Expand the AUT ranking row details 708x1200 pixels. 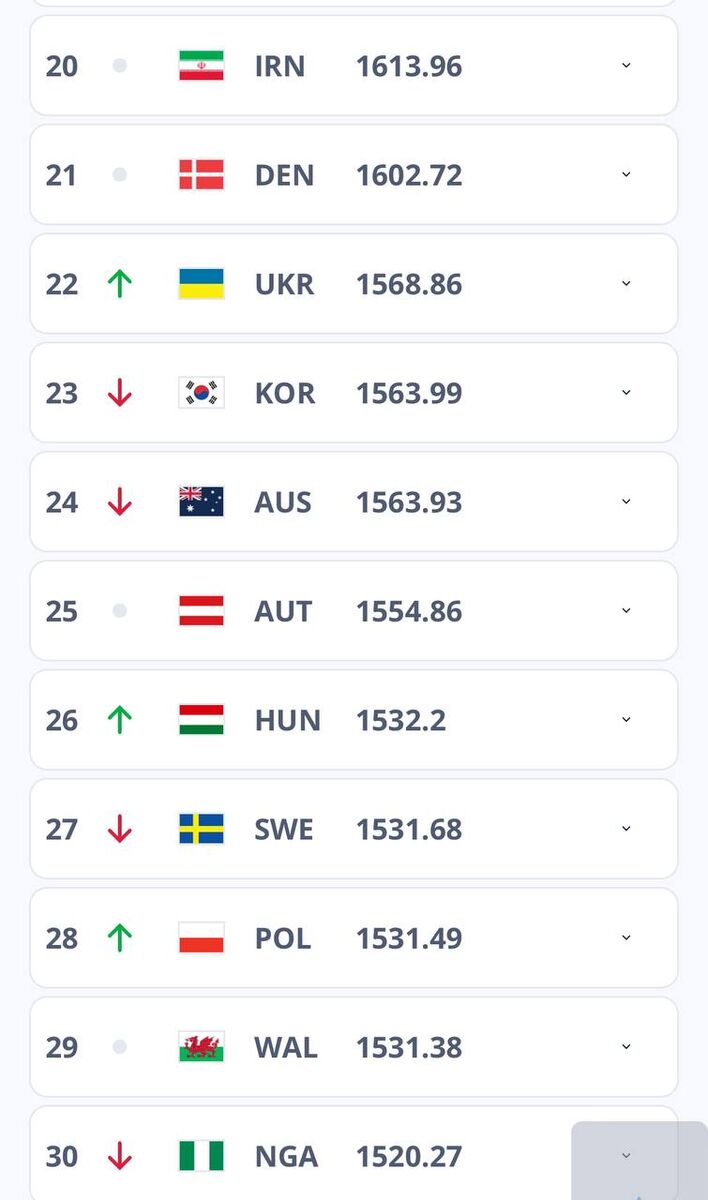click(626, 611)
